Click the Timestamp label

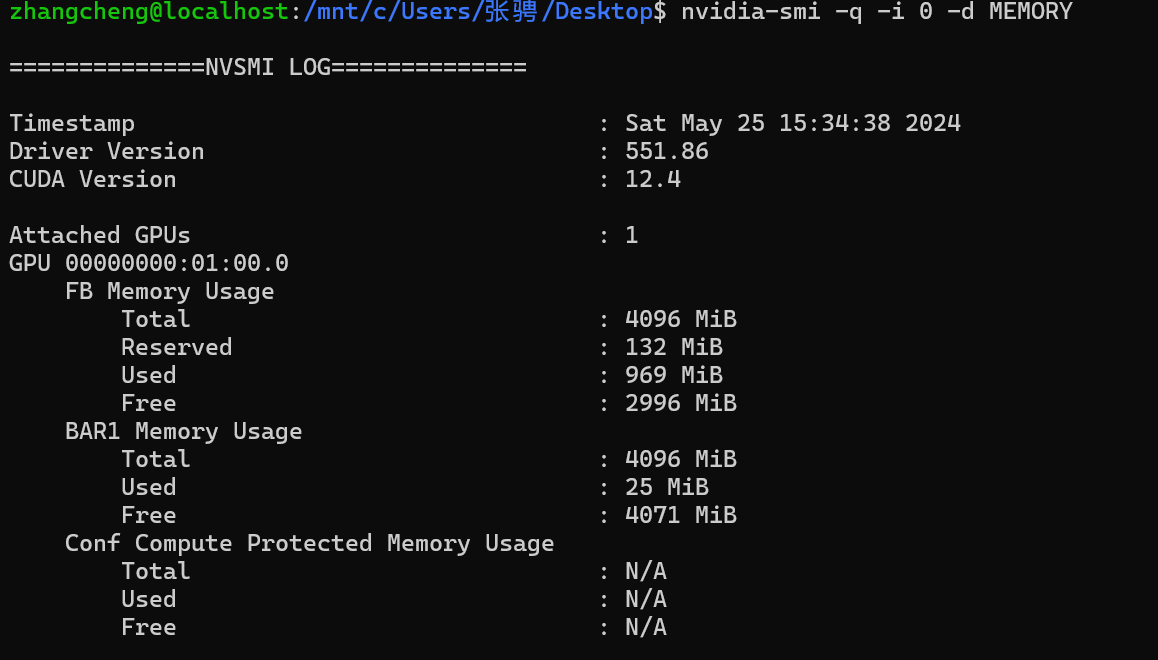click(72, 124)
